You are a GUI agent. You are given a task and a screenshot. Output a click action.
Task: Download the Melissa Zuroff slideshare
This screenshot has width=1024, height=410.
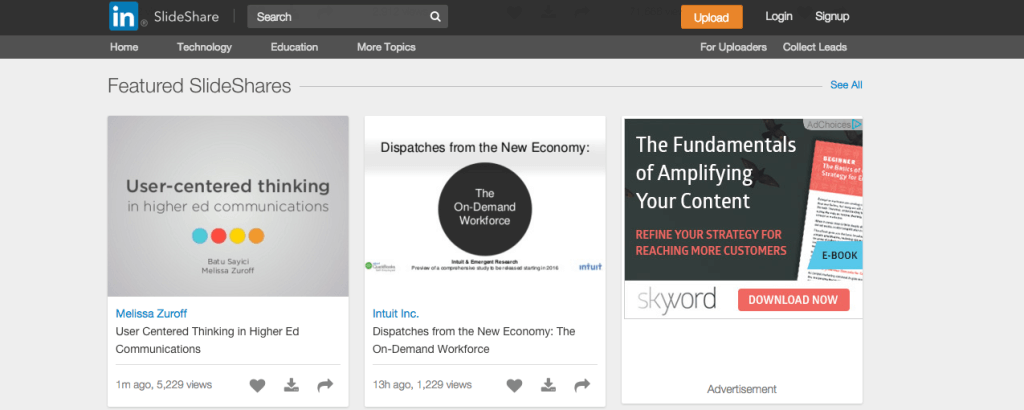[291, 385]
